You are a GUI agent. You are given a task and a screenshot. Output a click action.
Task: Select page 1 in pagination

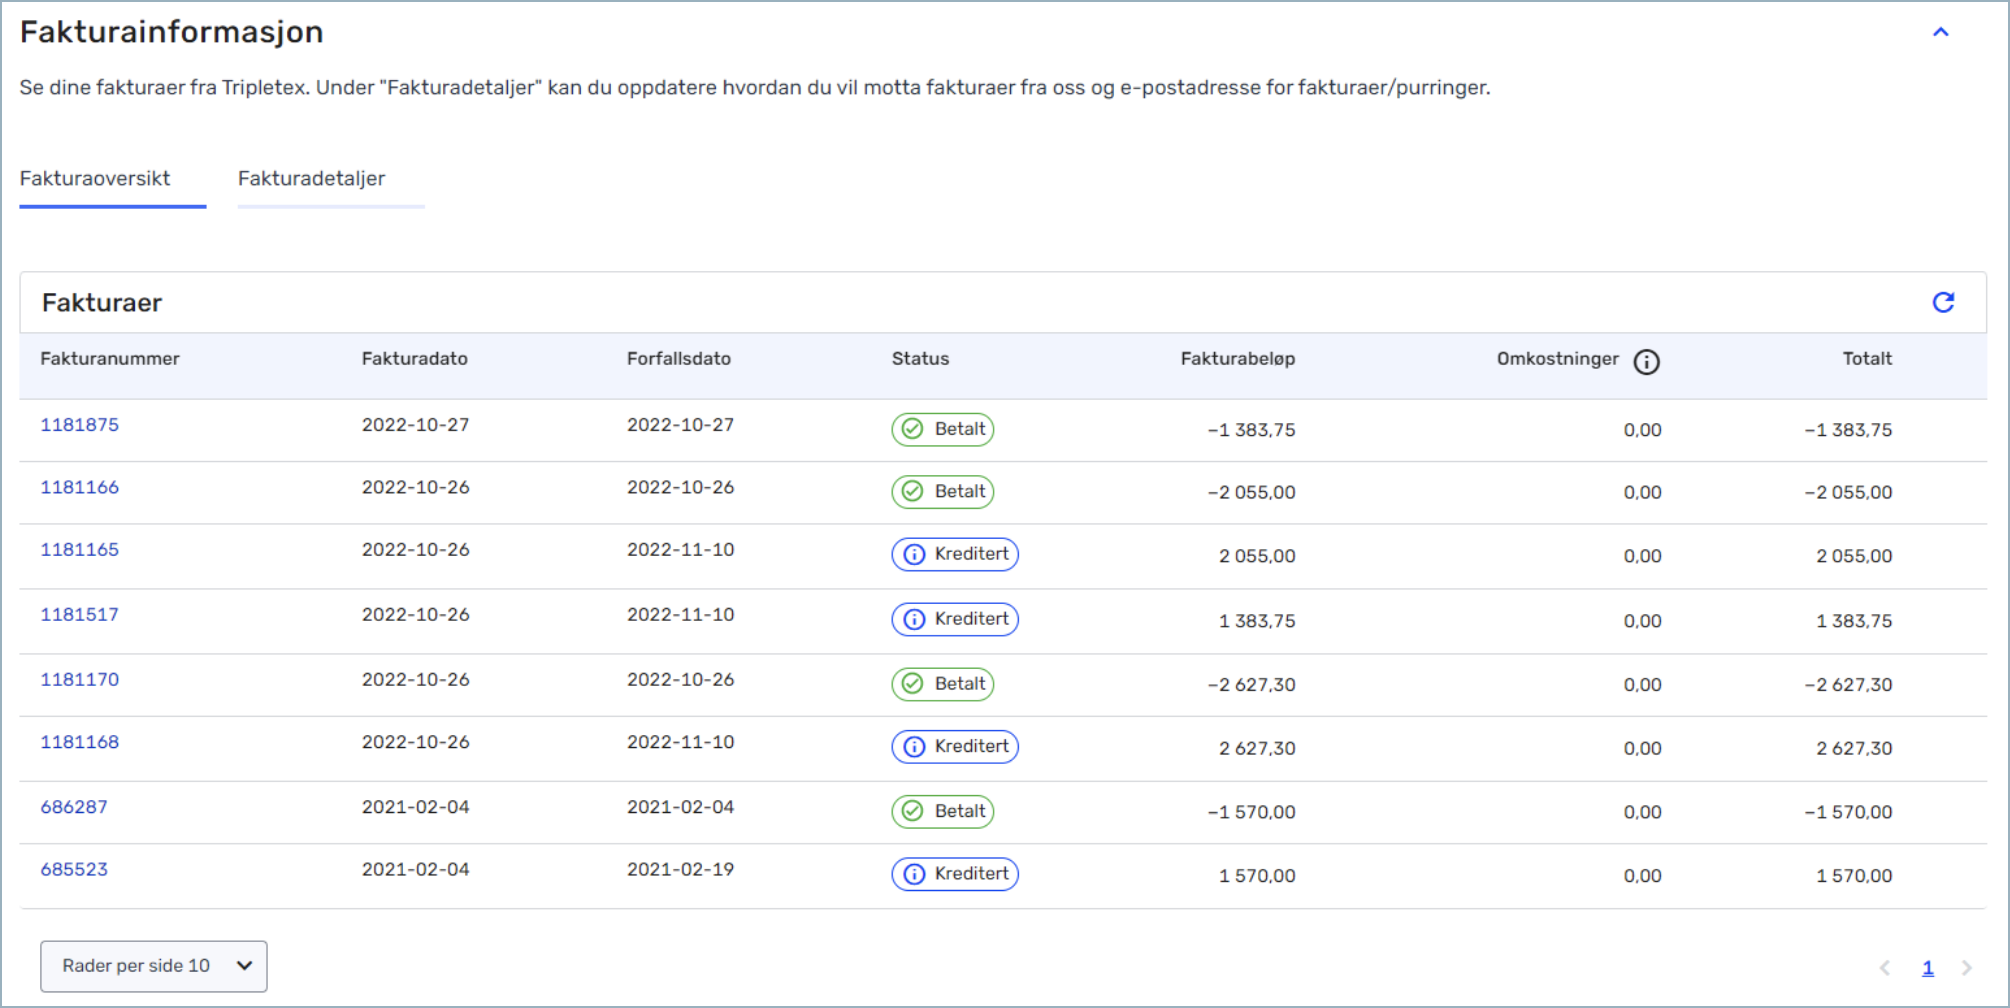(1927, 968)
